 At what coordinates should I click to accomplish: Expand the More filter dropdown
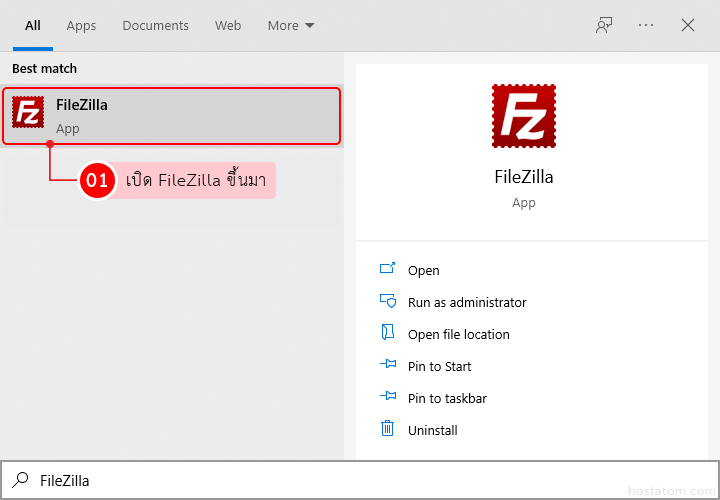[x=290, y=25]
